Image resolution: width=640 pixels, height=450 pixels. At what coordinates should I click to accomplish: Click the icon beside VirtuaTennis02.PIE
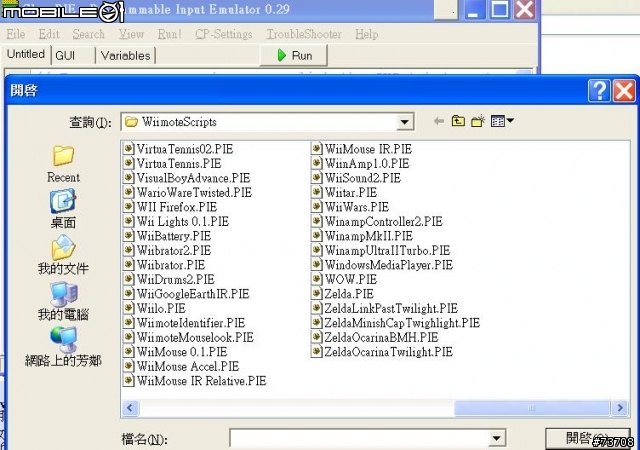pos(129,149)
